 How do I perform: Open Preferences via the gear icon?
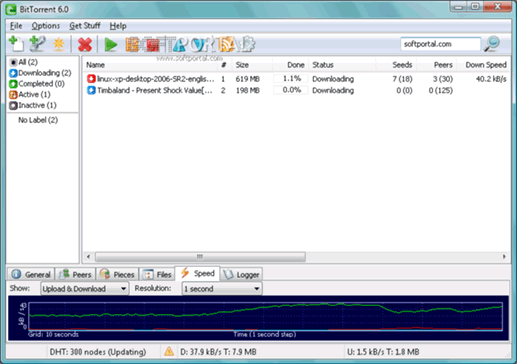[x=248, y=44]
